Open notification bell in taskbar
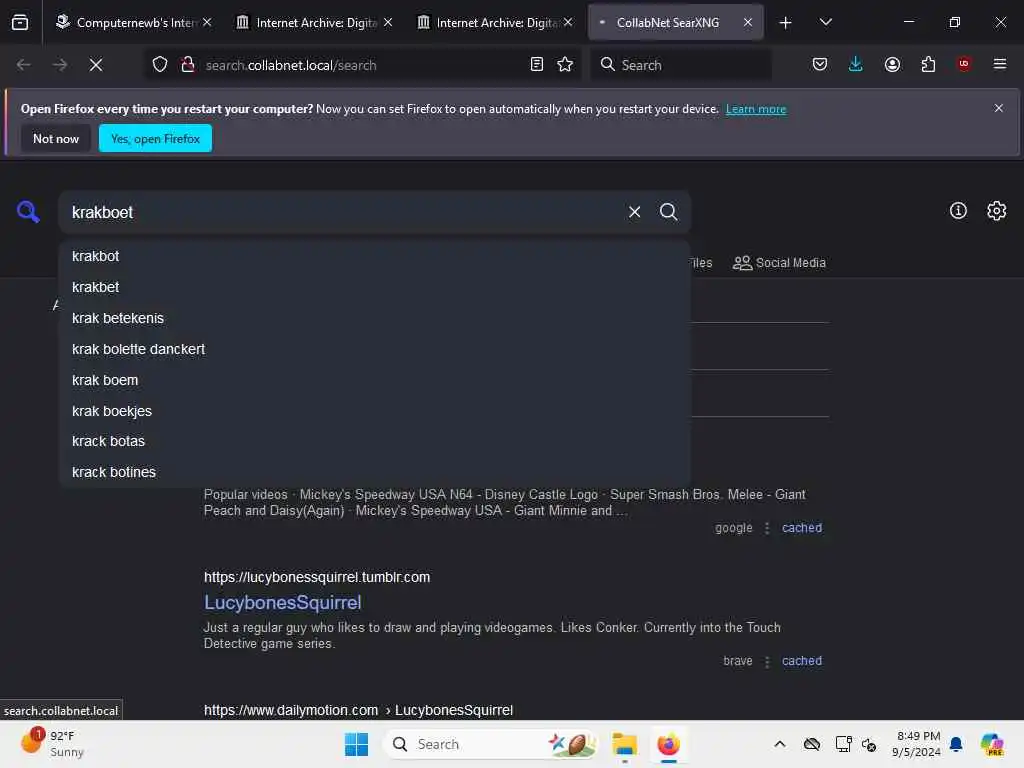This screenshot has width=1024, height=768. (x=956, y=744)
